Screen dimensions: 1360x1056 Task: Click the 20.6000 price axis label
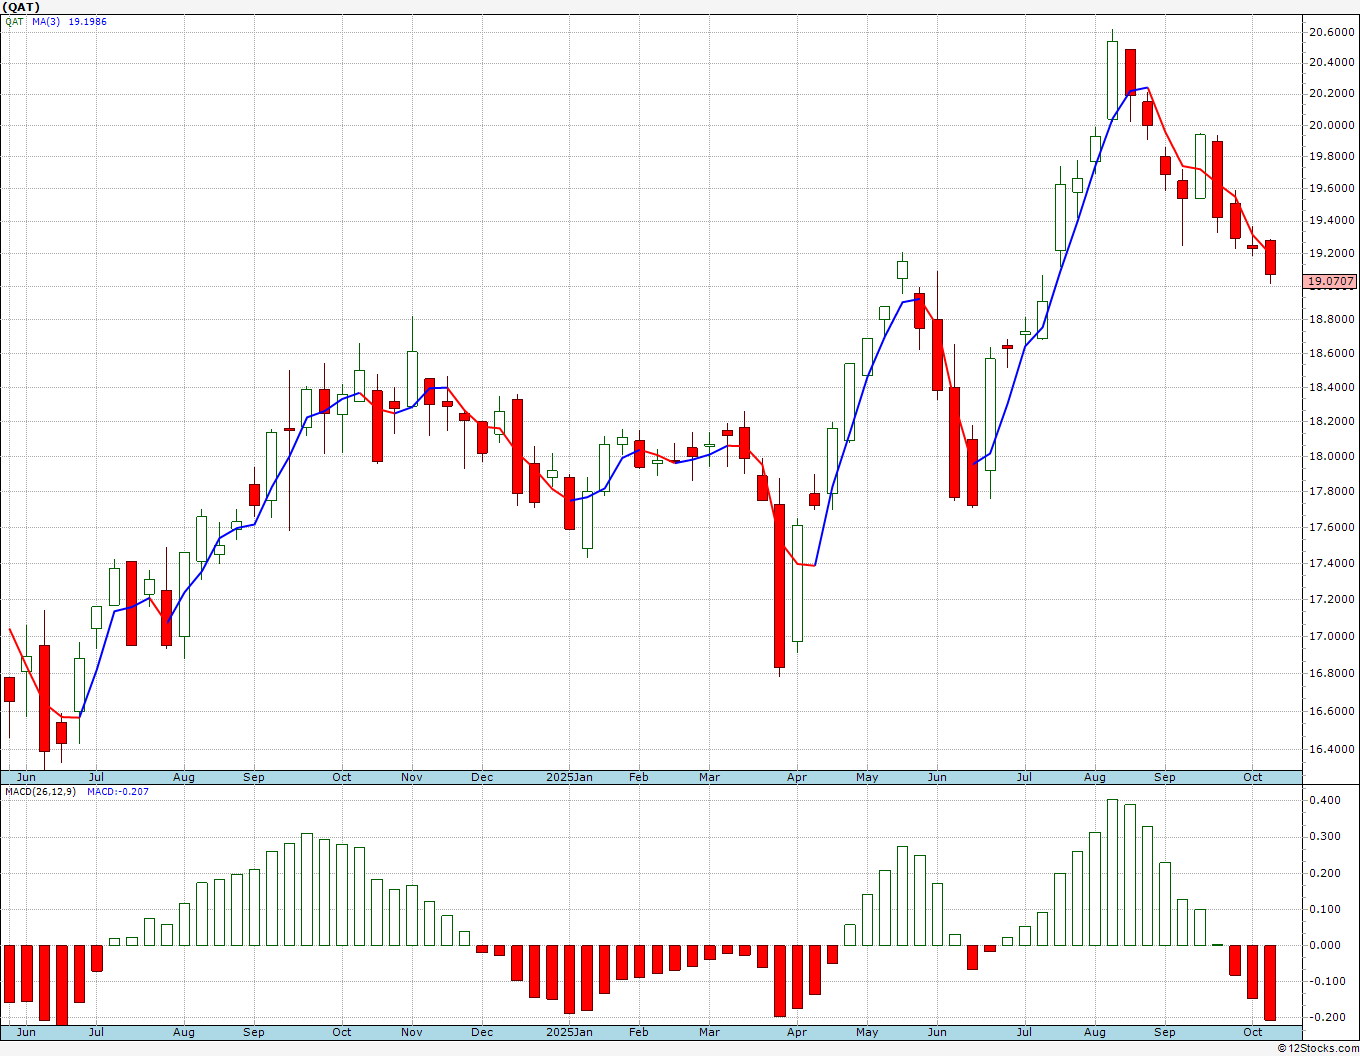click(x=1332, y=32)
